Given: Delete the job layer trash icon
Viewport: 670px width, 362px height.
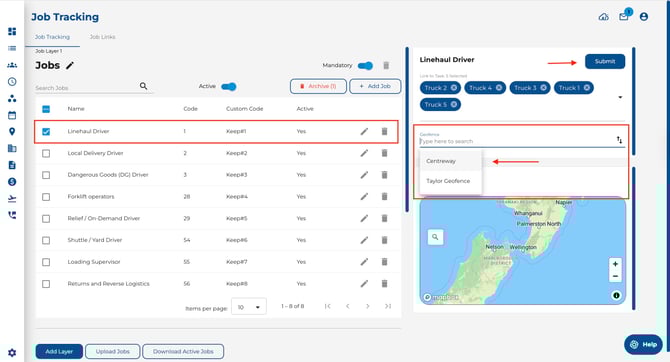Looking at the screenshot, I should 386,65.
